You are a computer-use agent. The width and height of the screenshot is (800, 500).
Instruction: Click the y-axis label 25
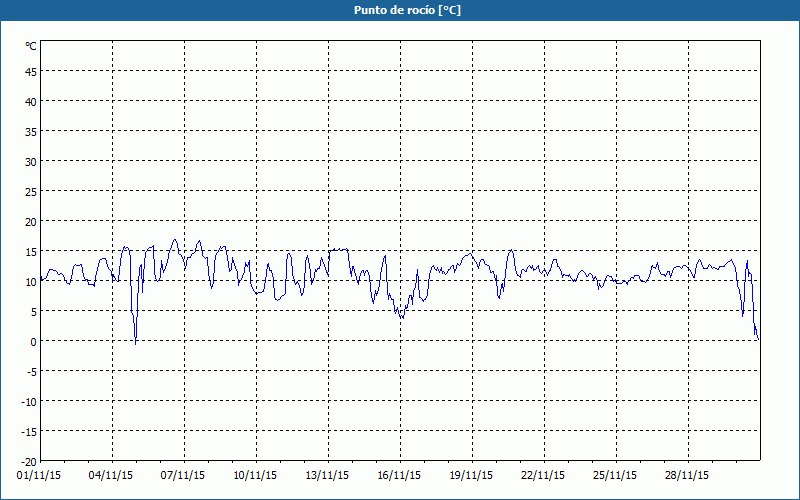pyautogui.click(x=31, y=192)
